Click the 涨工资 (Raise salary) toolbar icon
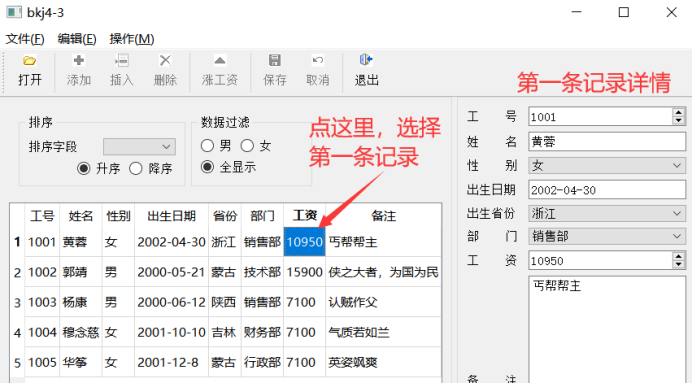The width and height of the screenshot is (693, 384). 220,61
